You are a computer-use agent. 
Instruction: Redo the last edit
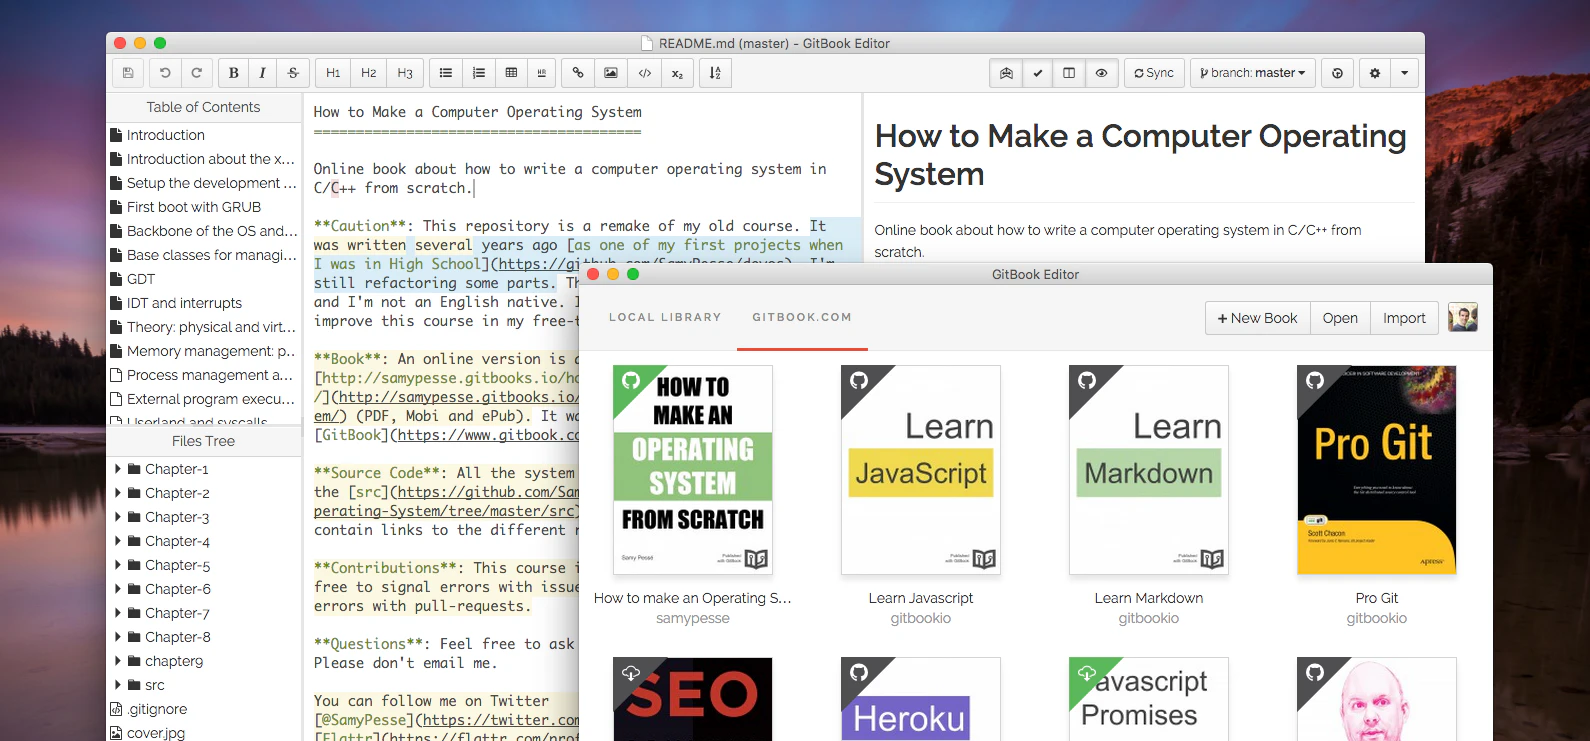point(197,73)
